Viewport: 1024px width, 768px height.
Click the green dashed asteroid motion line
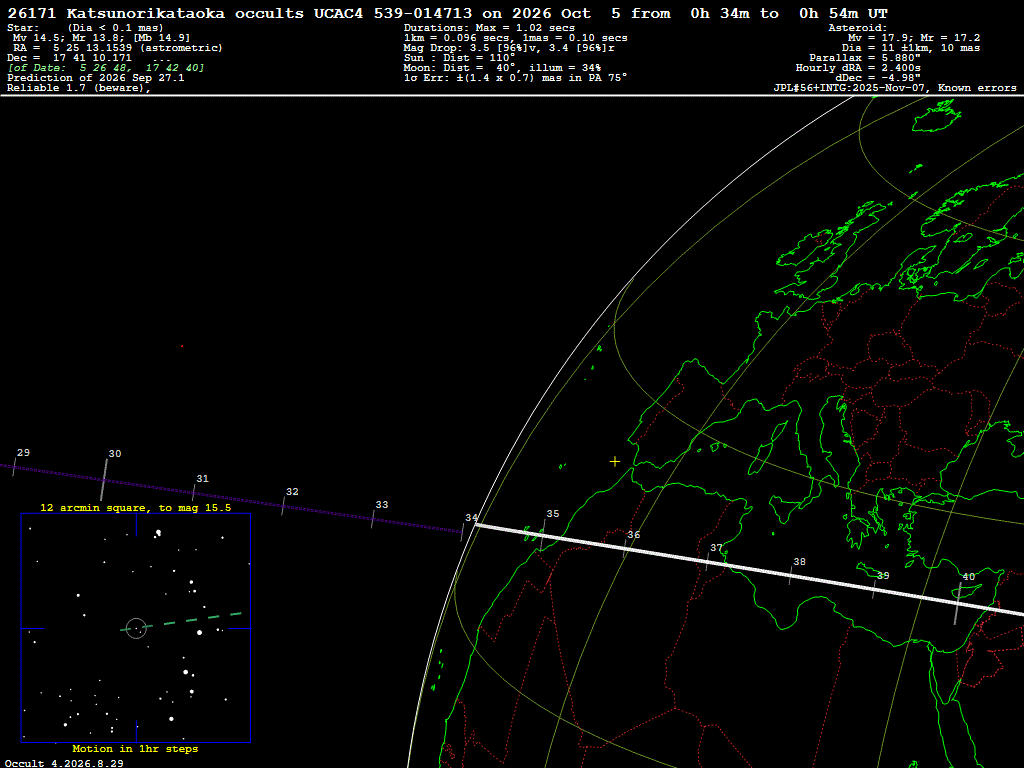(182, 622)
